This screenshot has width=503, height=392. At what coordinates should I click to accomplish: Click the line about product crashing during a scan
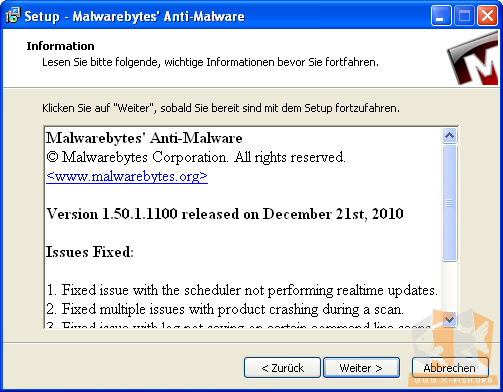click(x=225, y=310)
